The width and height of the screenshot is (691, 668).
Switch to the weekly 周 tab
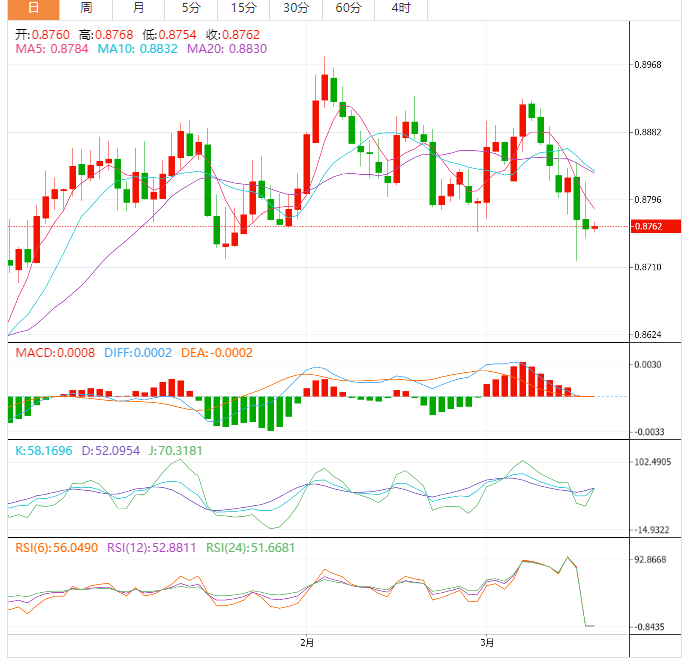point(86,9)
